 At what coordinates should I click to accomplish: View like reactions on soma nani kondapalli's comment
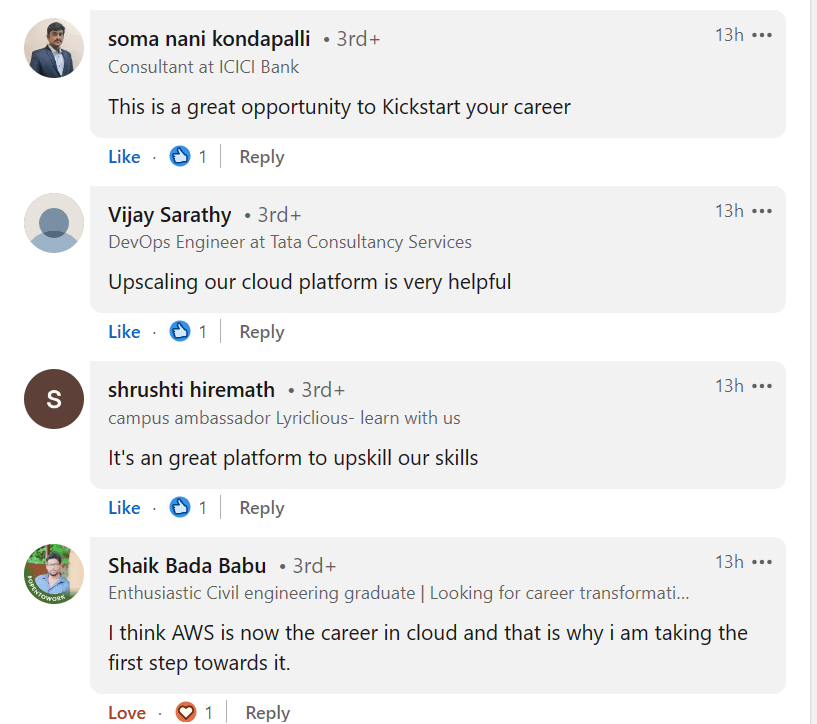pyautogui.click(x=189, y=157)
